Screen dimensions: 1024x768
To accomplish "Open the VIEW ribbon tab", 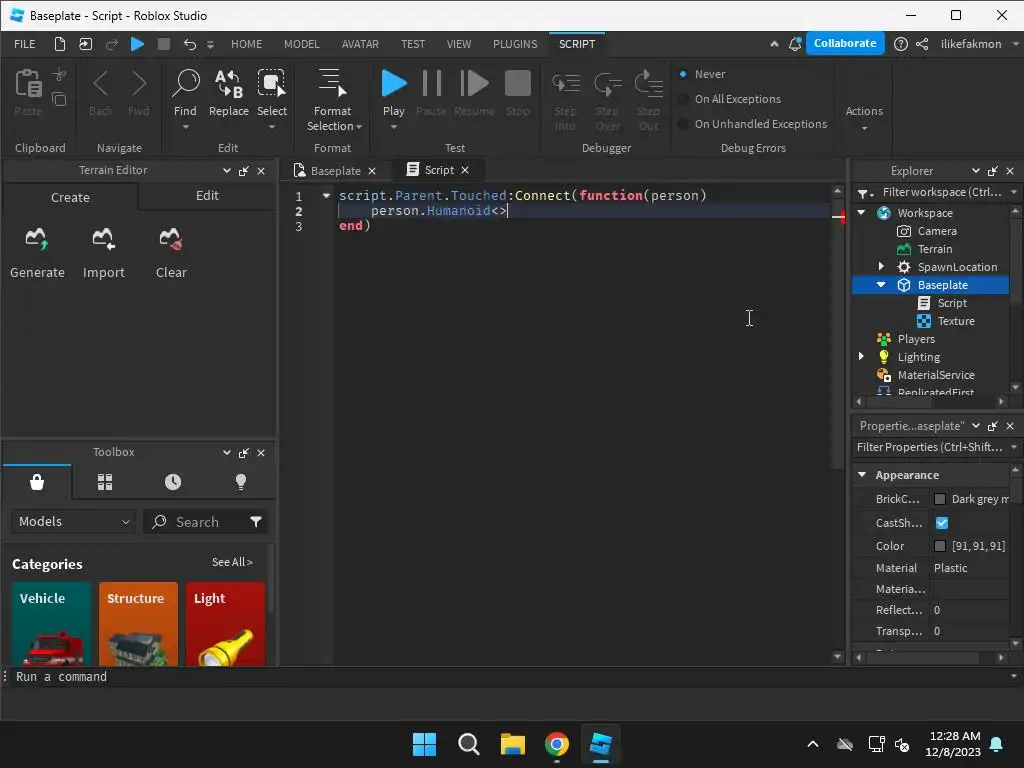I will [458, 44].
